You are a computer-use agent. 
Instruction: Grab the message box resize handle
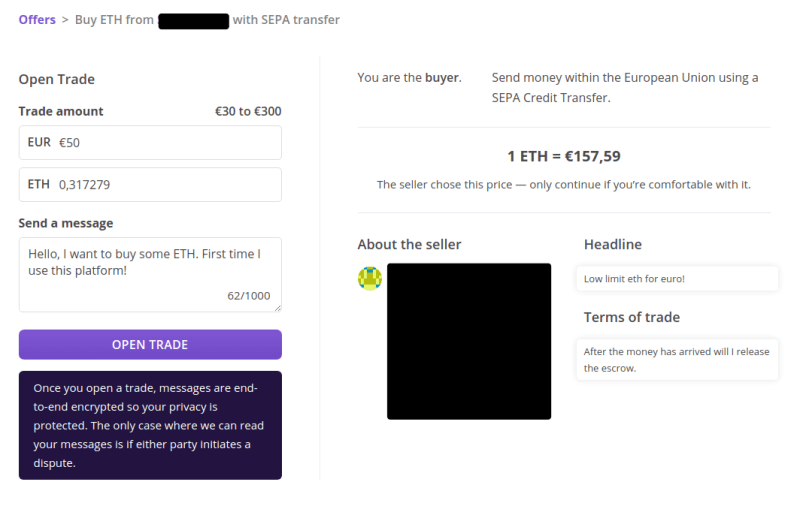point(277,307)
